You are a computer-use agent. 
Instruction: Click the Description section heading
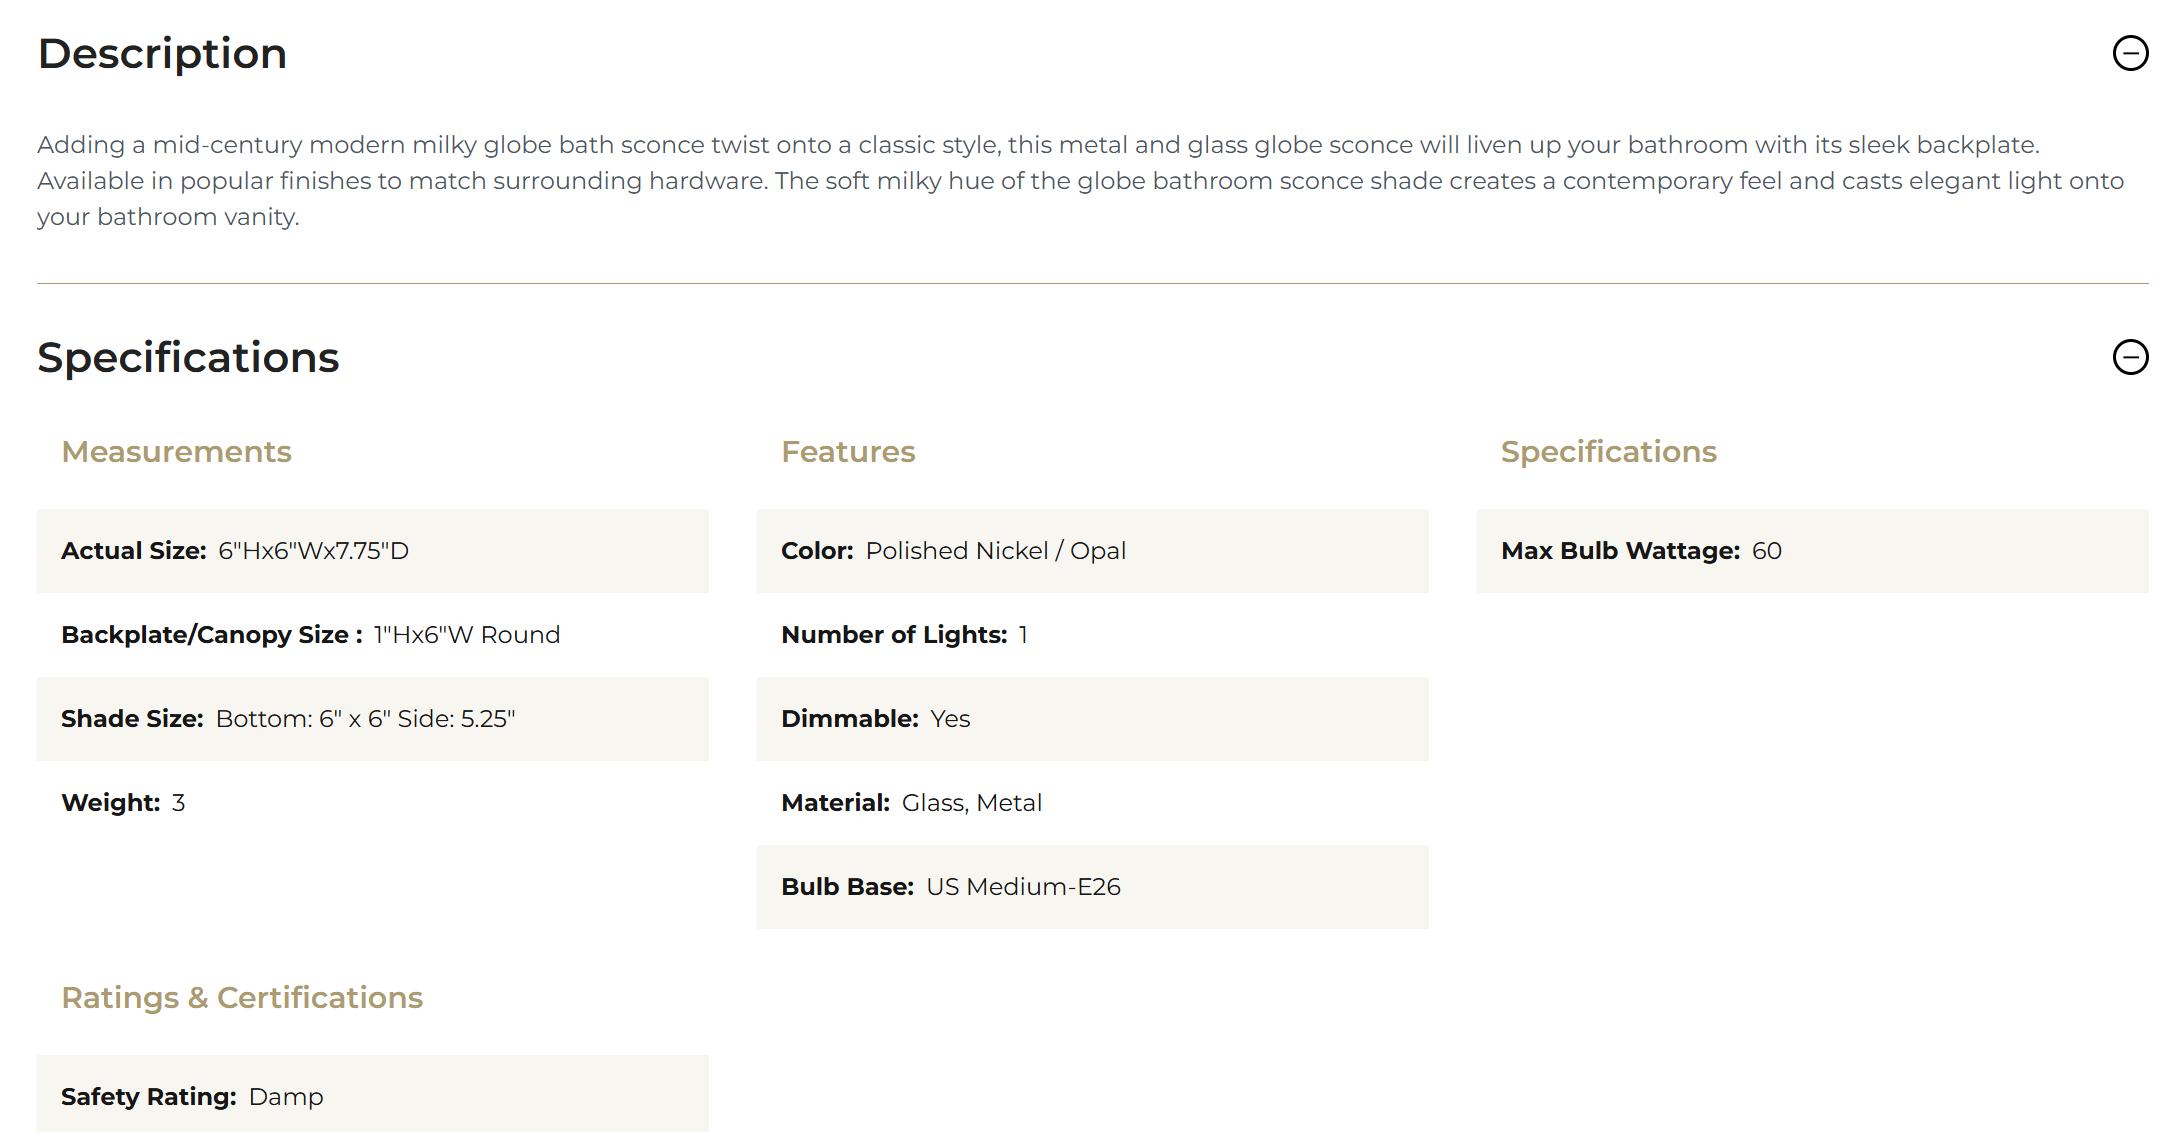(x=162, y=54)
